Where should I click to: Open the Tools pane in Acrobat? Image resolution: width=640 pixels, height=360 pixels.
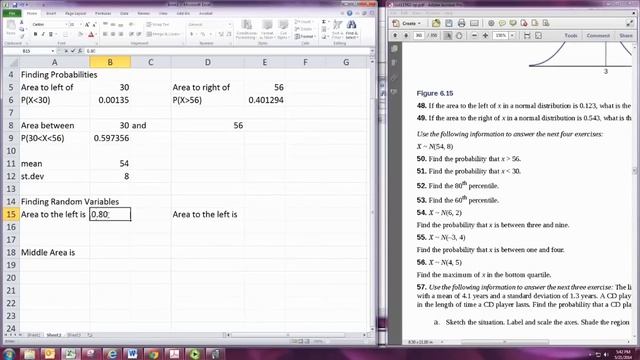tap(571, 36)
